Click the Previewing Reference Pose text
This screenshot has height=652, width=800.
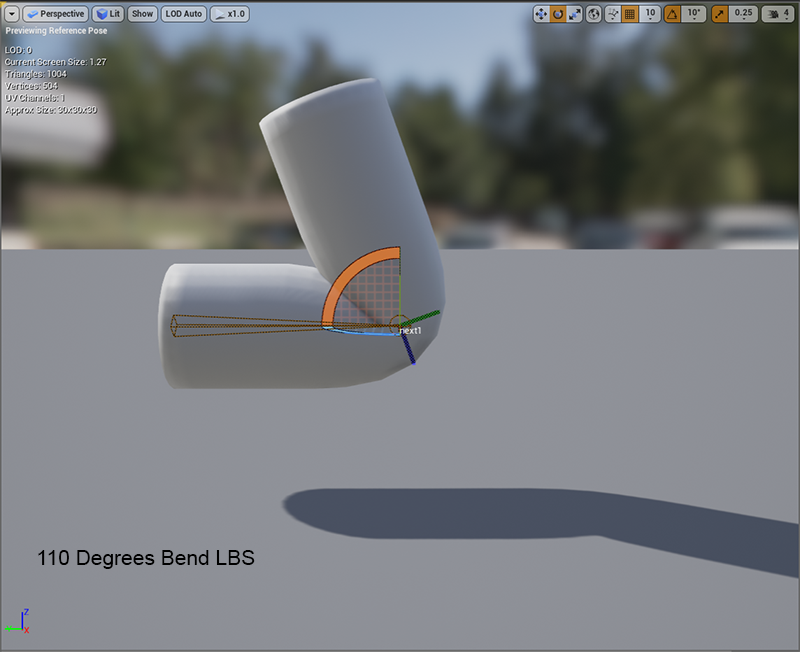[x=56, y=31]
